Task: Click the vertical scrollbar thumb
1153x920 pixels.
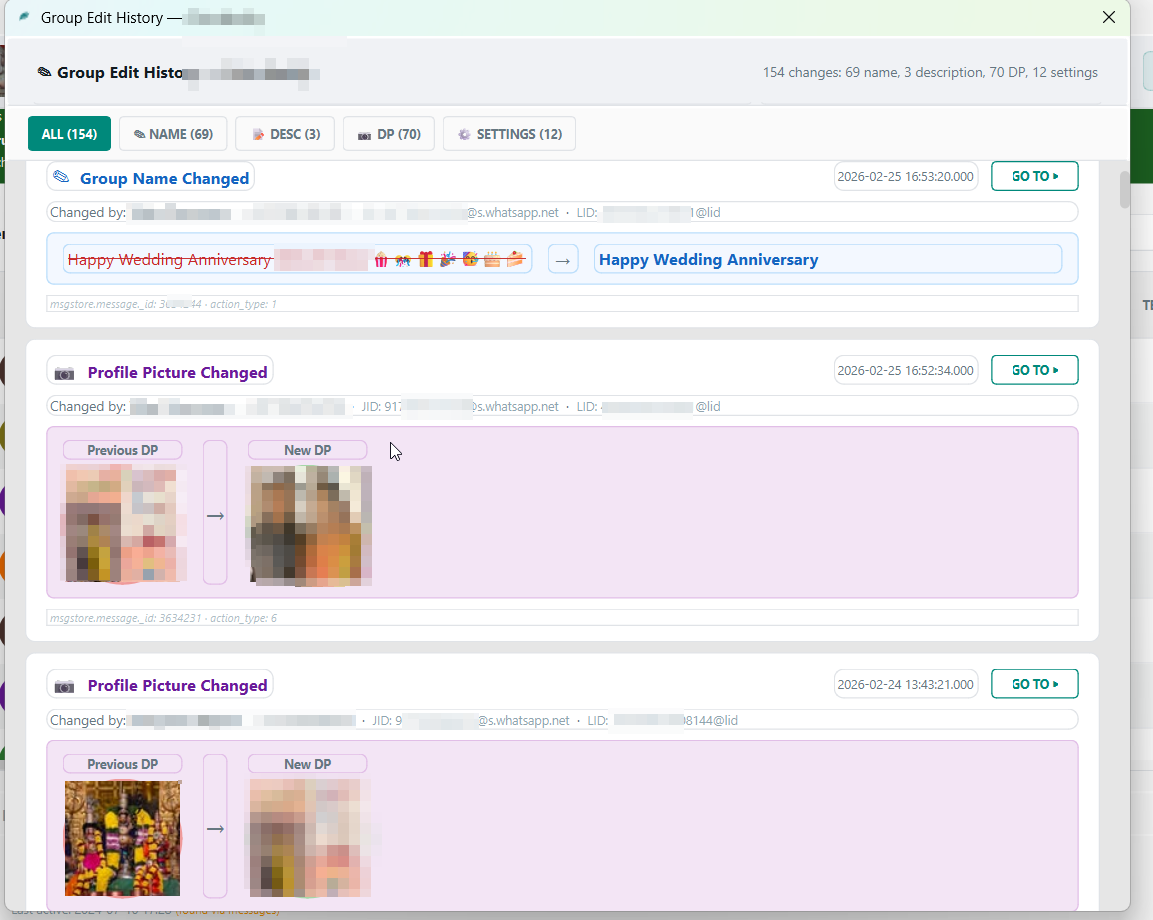Action: [x=1124, y=189]
